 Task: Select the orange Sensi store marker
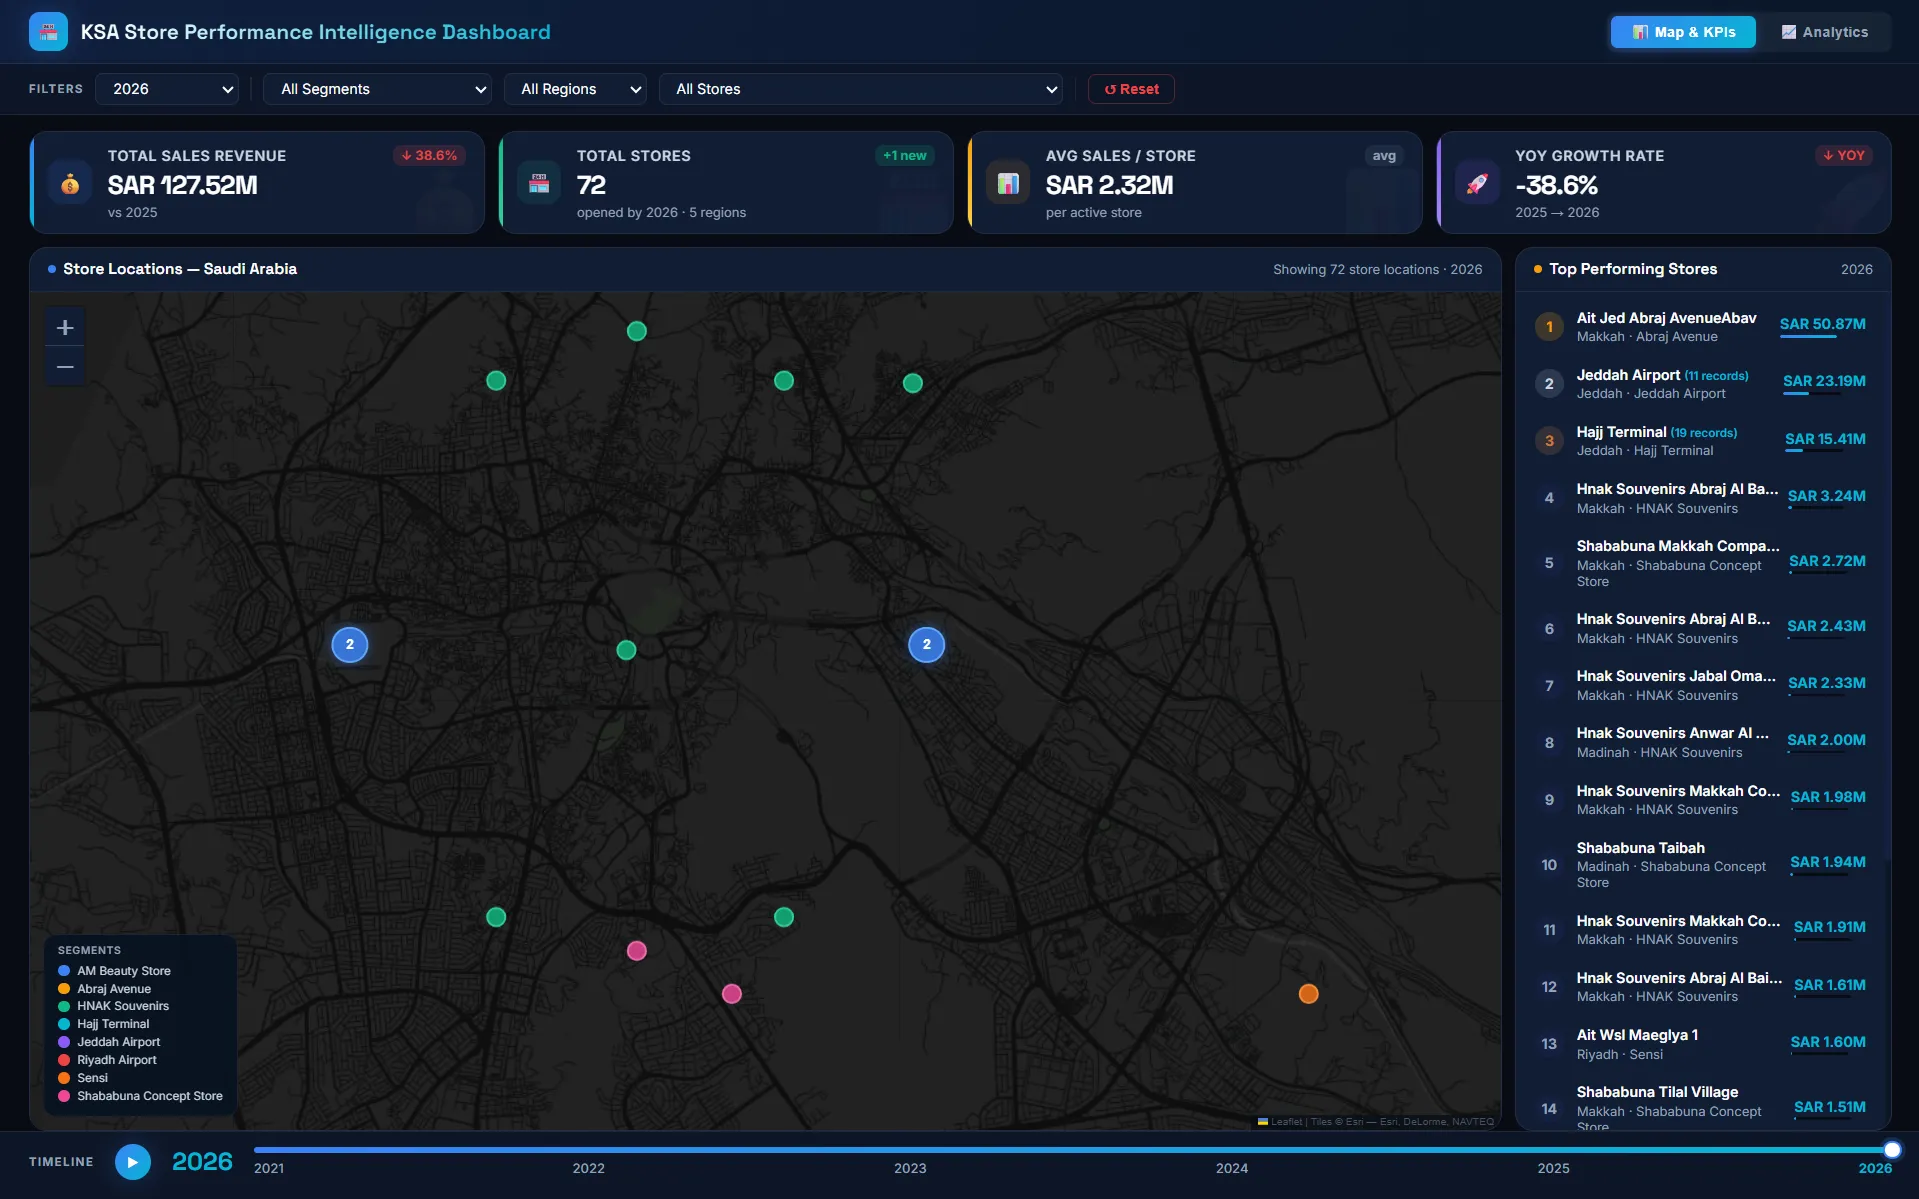click(1308, 994)
